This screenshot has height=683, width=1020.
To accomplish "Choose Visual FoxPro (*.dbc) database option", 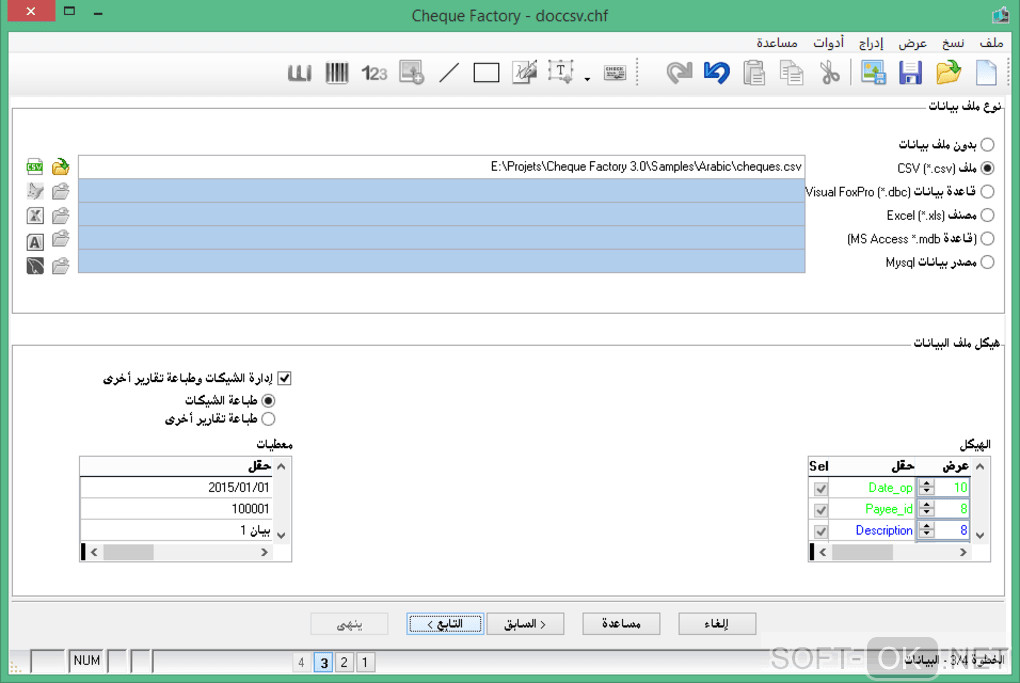I will pyautogui.click(x=987, y=191).
